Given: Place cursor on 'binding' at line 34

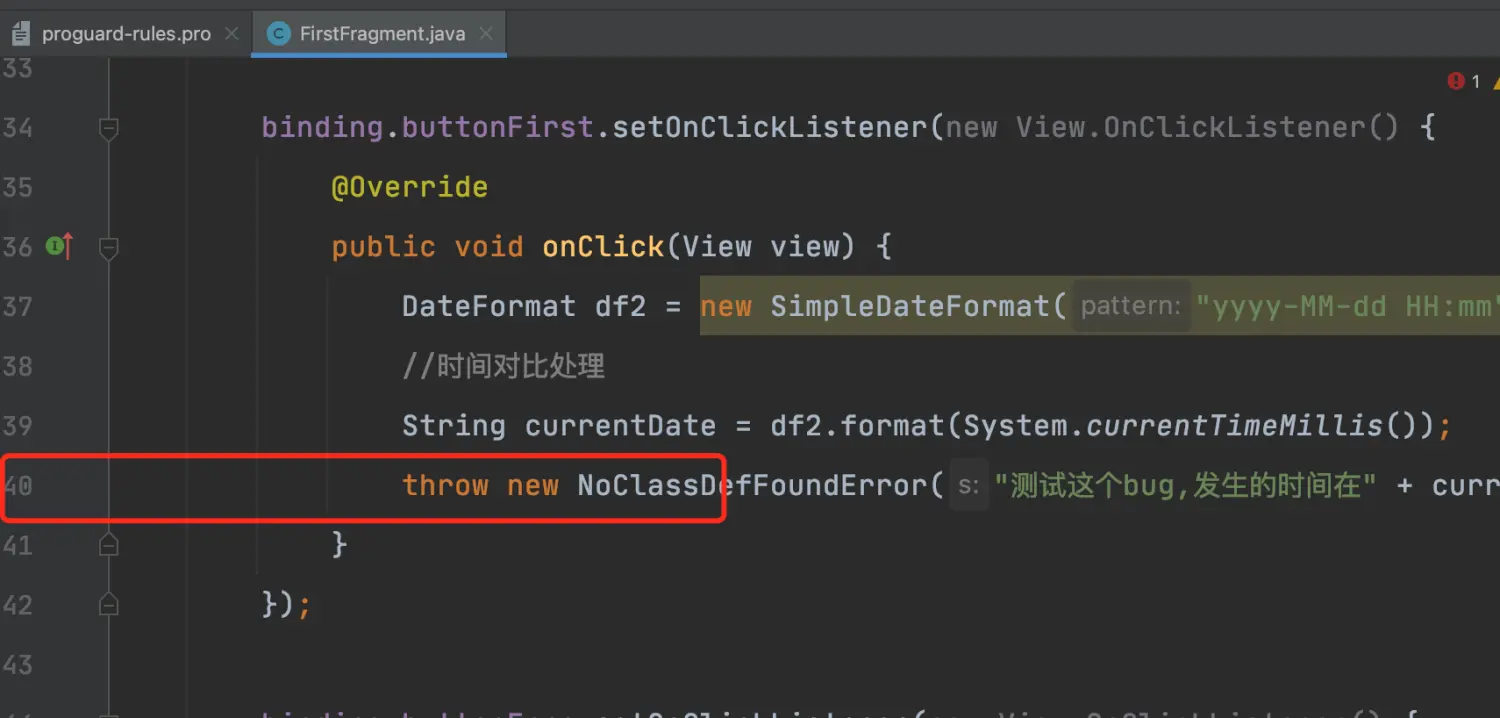Looking at the screenshot, I should click(x=323, y=128).
